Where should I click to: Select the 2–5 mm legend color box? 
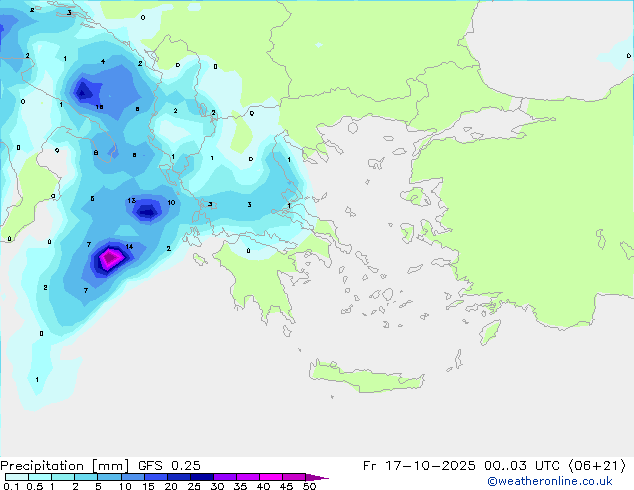tap(86, 477)
